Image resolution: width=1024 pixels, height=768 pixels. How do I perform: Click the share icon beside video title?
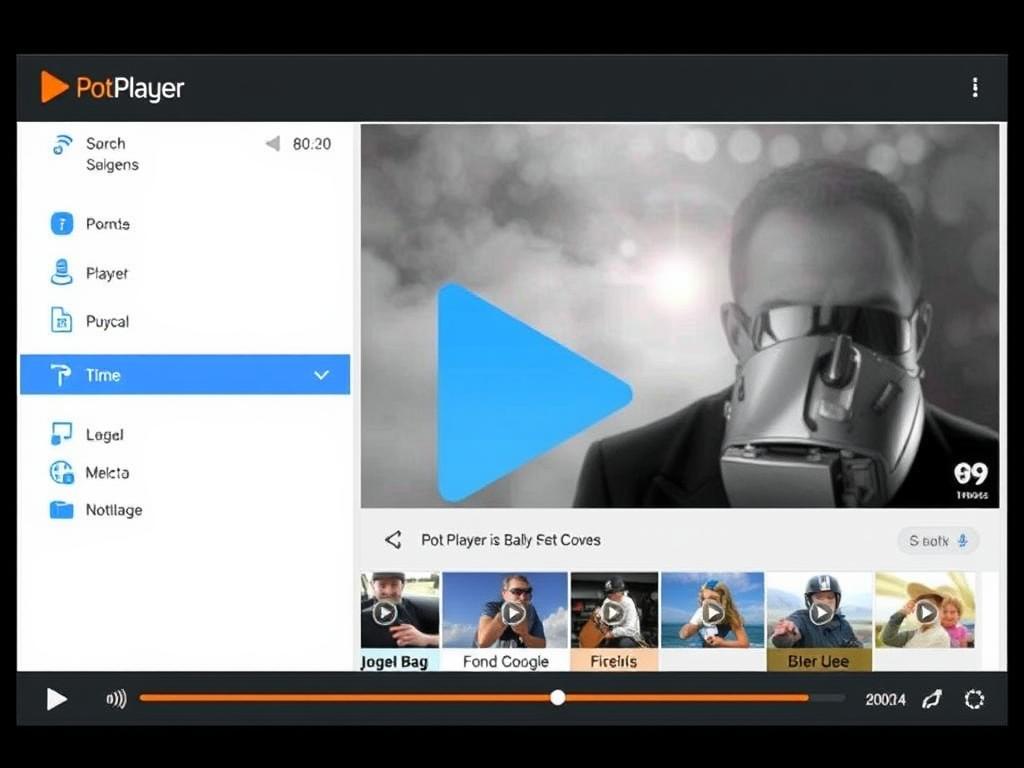click(x=393, y=540)
